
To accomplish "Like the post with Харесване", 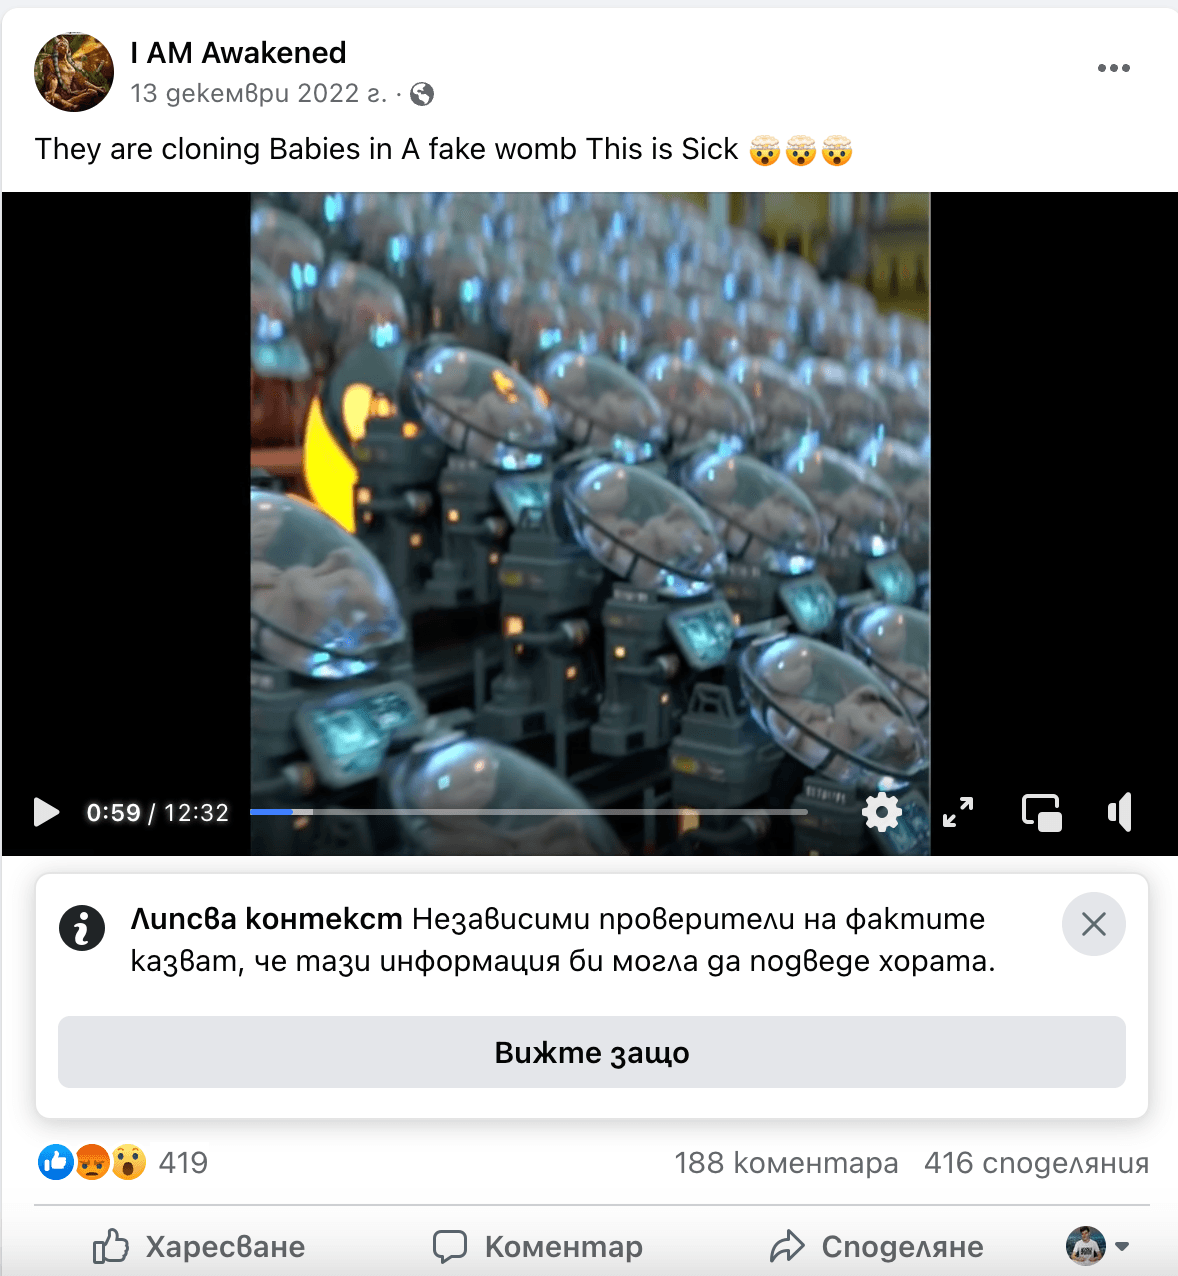I will (x=199, y=1247).
